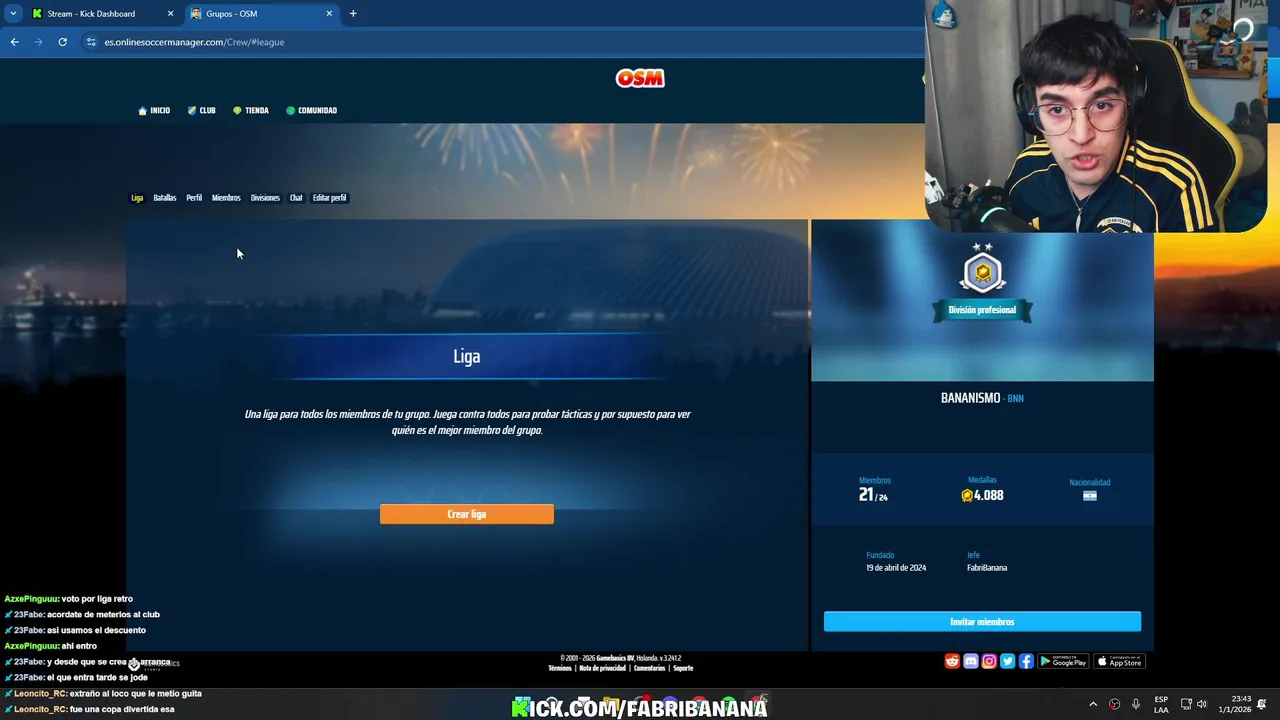Open a new browser tab with plus
Viewport: 1280px width, 720px height.
[353, 13]
